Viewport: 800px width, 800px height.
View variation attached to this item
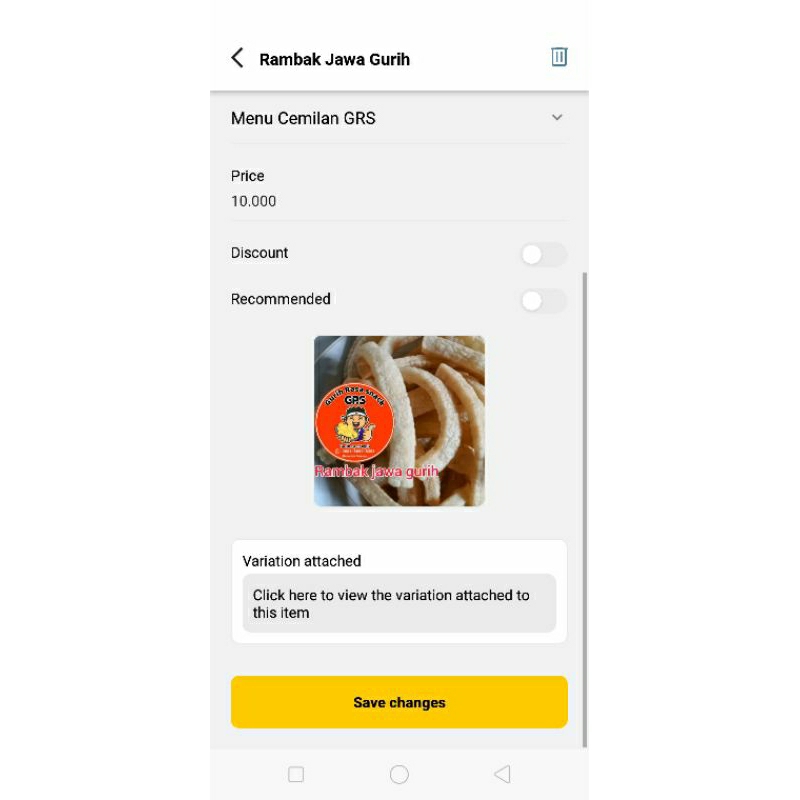tap(399, 603)
